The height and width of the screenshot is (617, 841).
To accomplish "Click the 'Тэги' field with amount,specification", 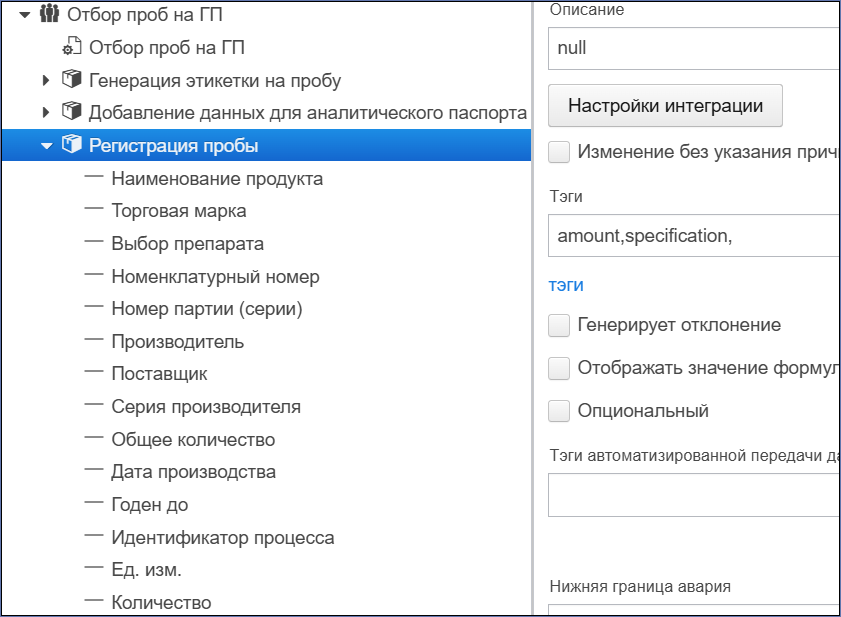I will [694, 236].
